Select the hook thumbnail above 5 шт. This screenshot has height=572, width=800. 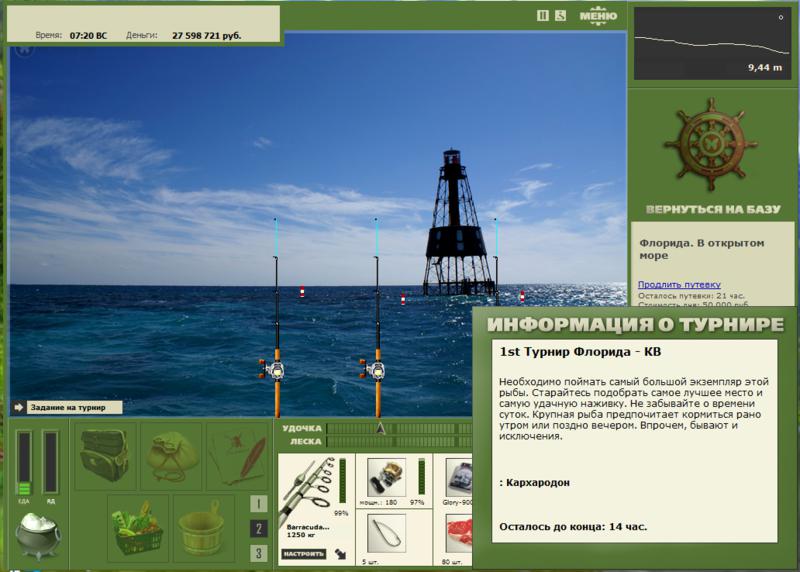[386, 534]
